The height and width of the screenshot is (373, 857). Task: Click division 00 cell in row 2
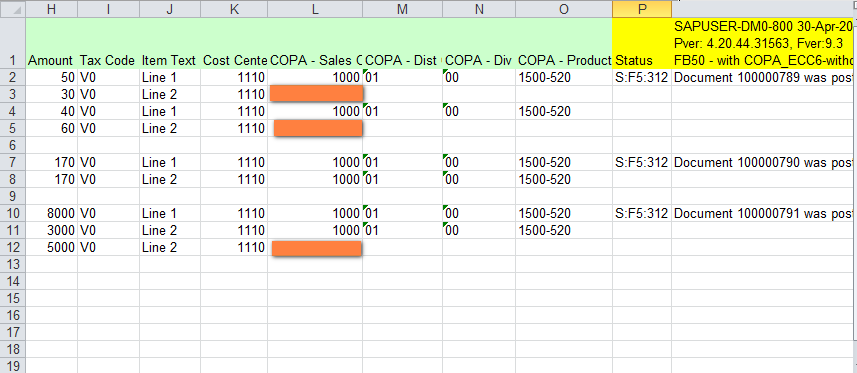[x=479, y=78]
